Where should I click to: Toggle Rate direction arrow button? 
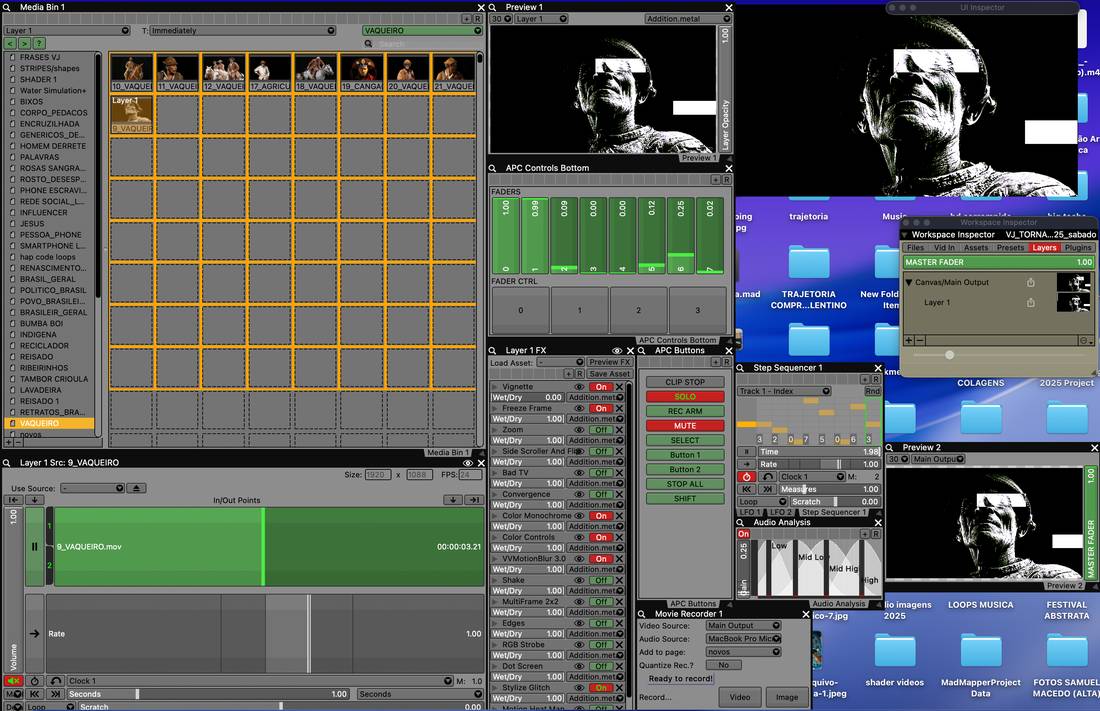pyautogui.click(x=34, y=633)
